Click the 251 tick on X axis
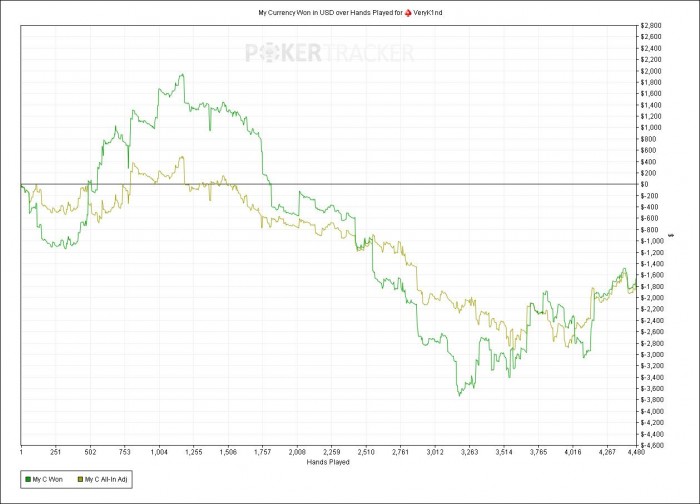Screen dimensions: 700x504 coord(55,452)
